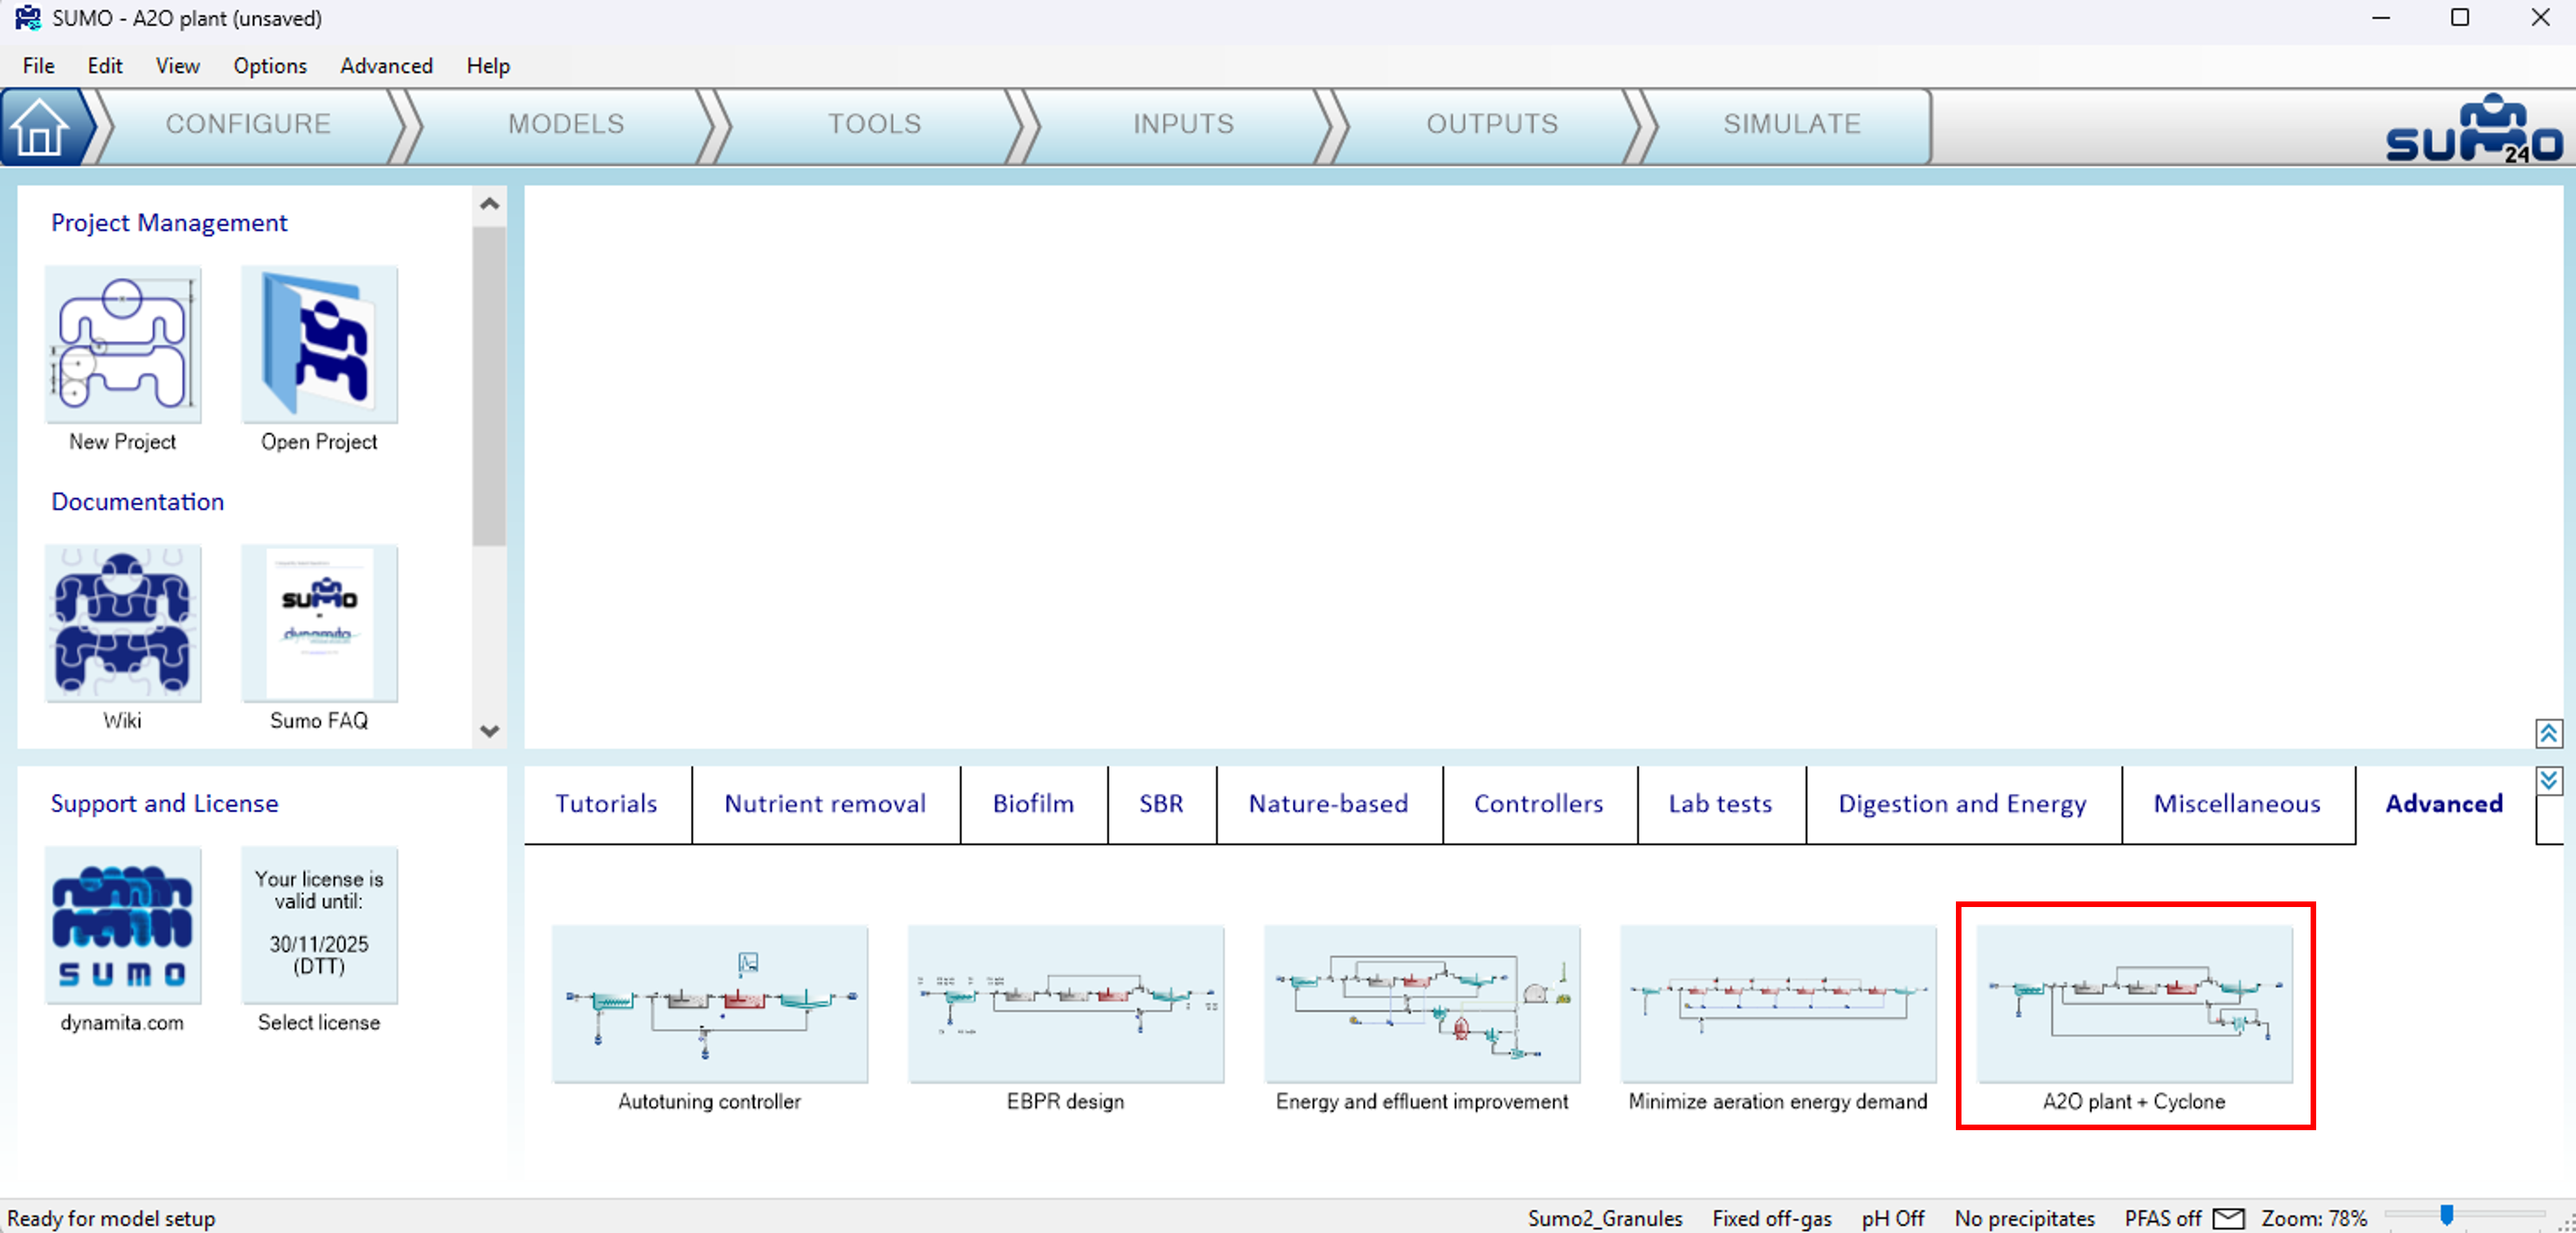Screen dimensions: 2576x1233
Task: Open the EBPR design example thumbnail
Action: coord(1065,1004)
